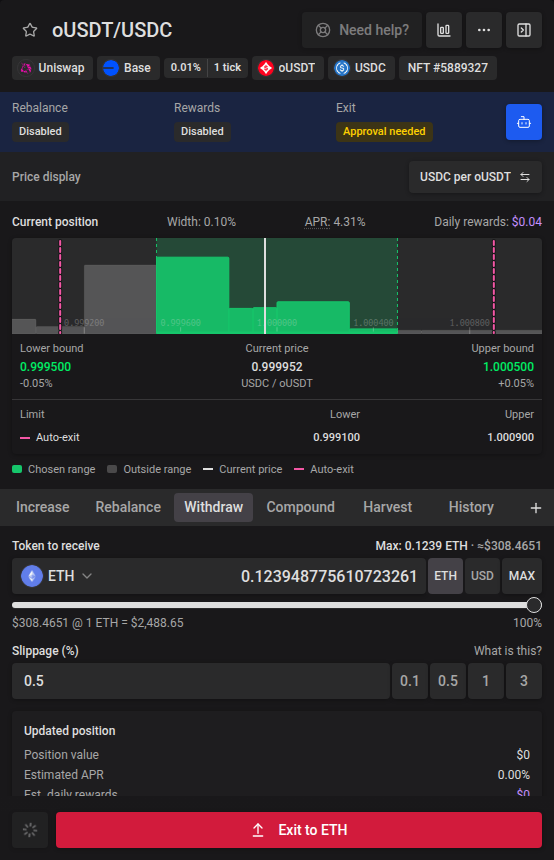
Task: Click the Width: 0.10% label
Action: [201, 222]
